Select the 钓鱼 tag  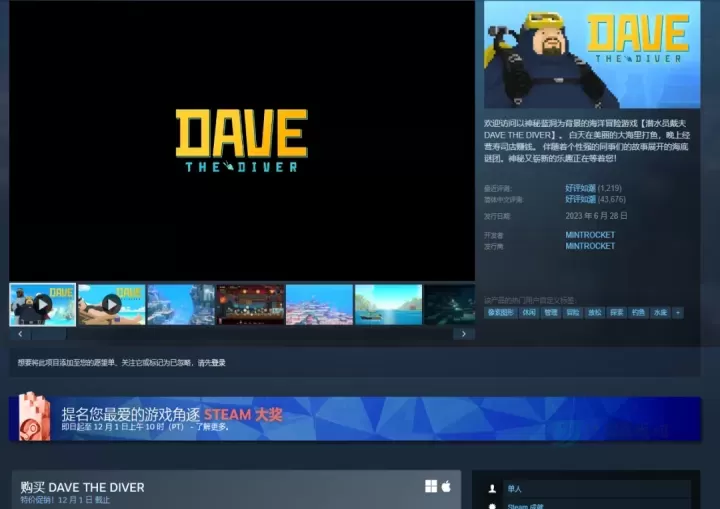[638, 312]
